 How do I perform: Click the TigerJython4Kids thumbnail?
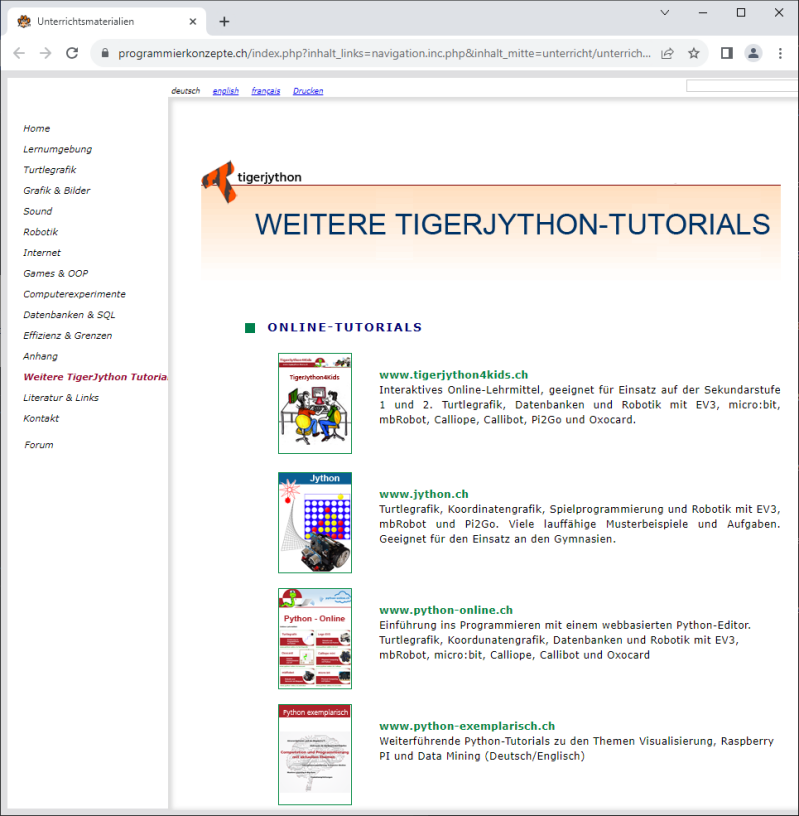coord(315,403)
